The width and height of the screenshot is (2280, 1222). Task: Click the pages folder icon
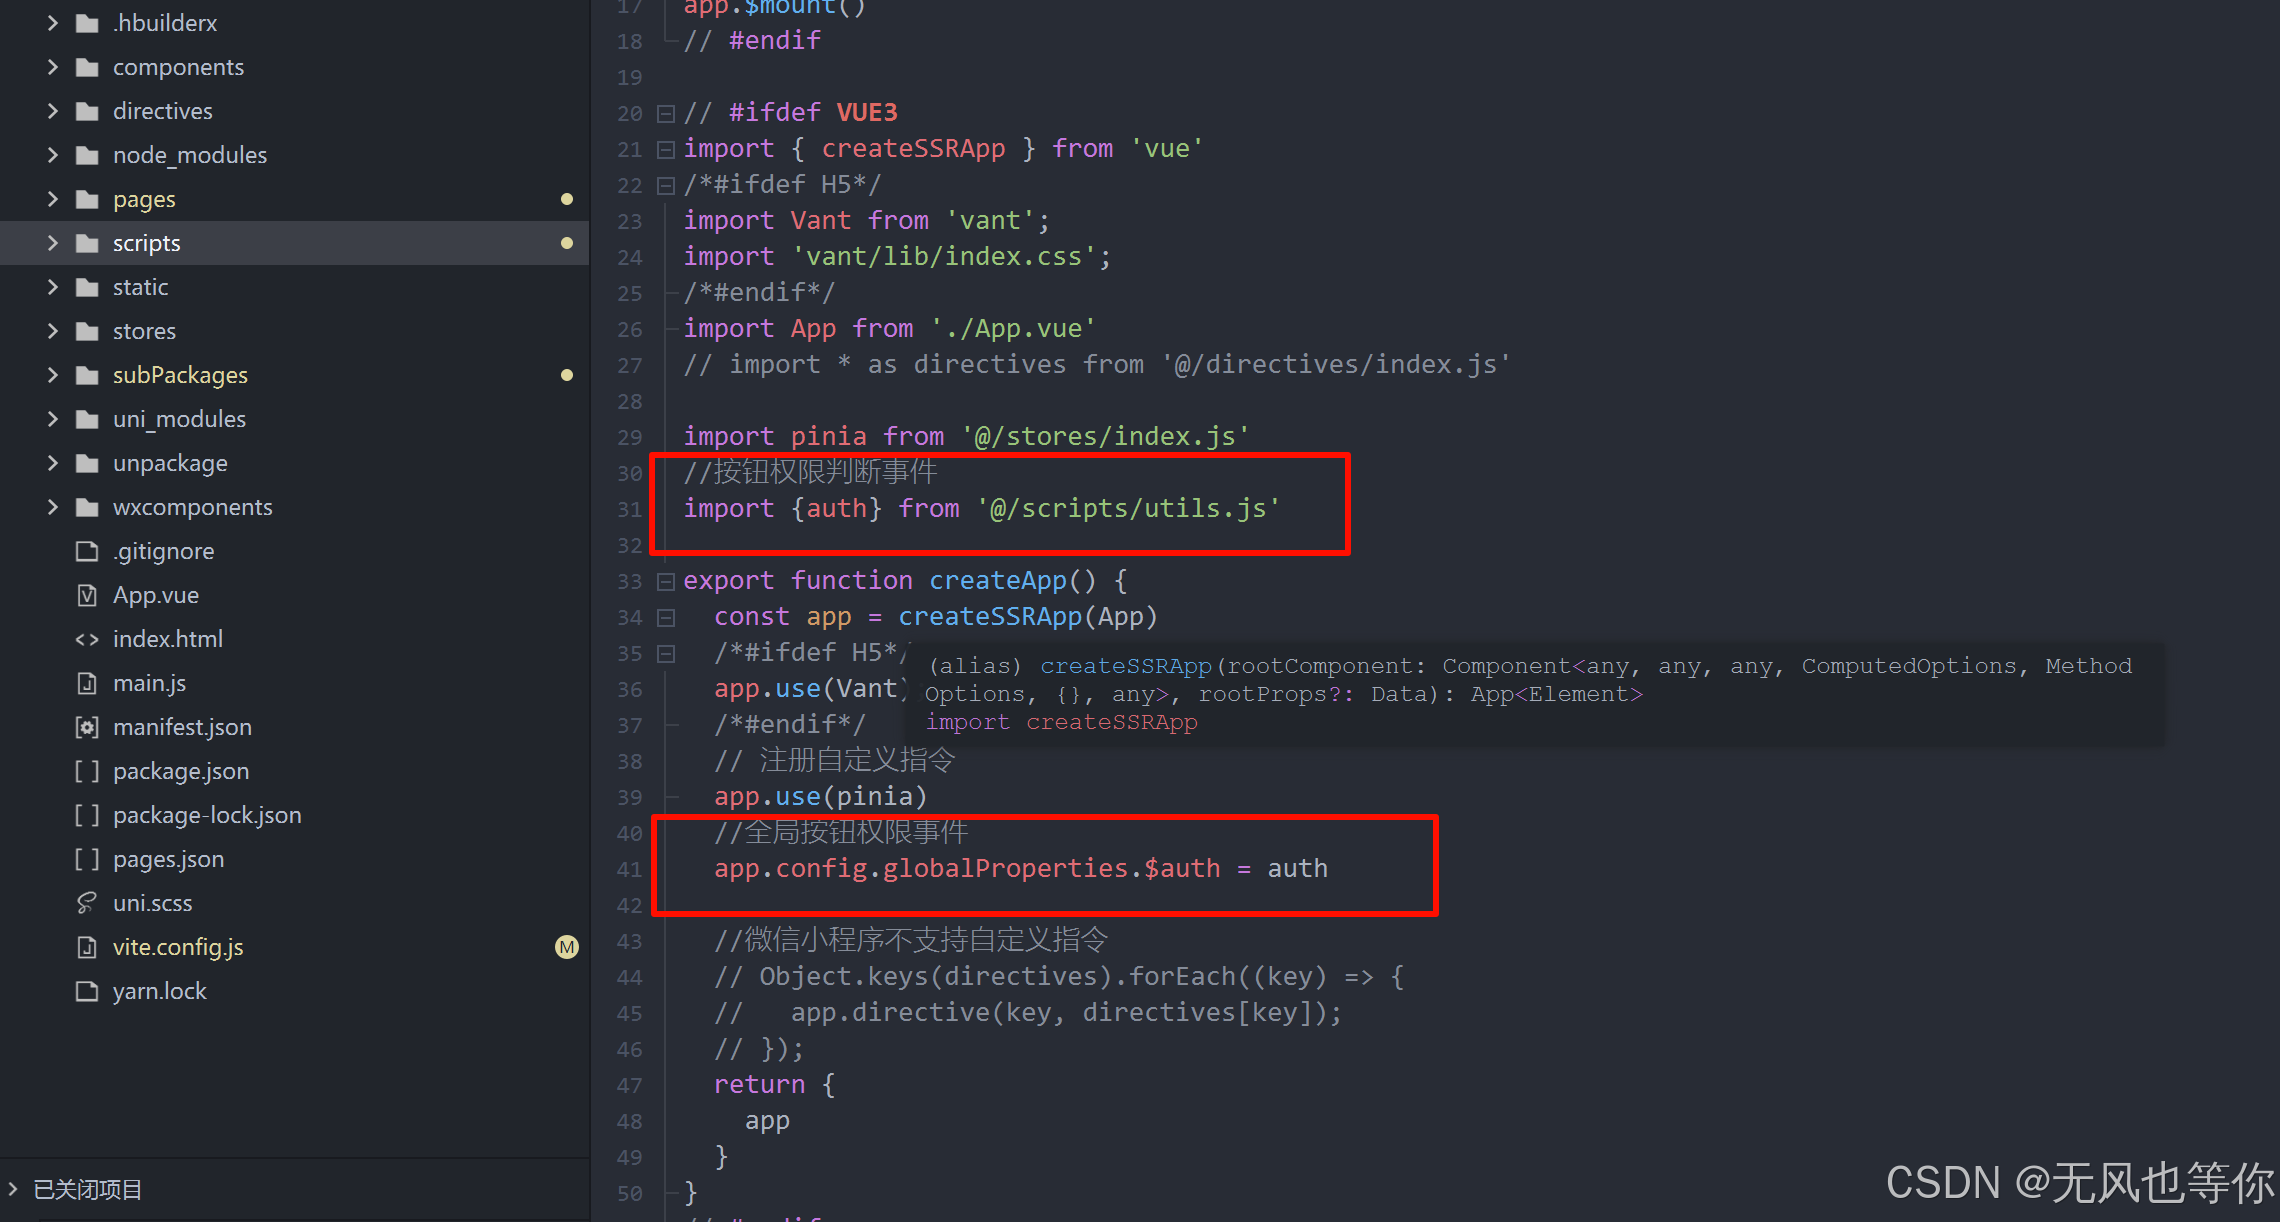click(87, 199)
